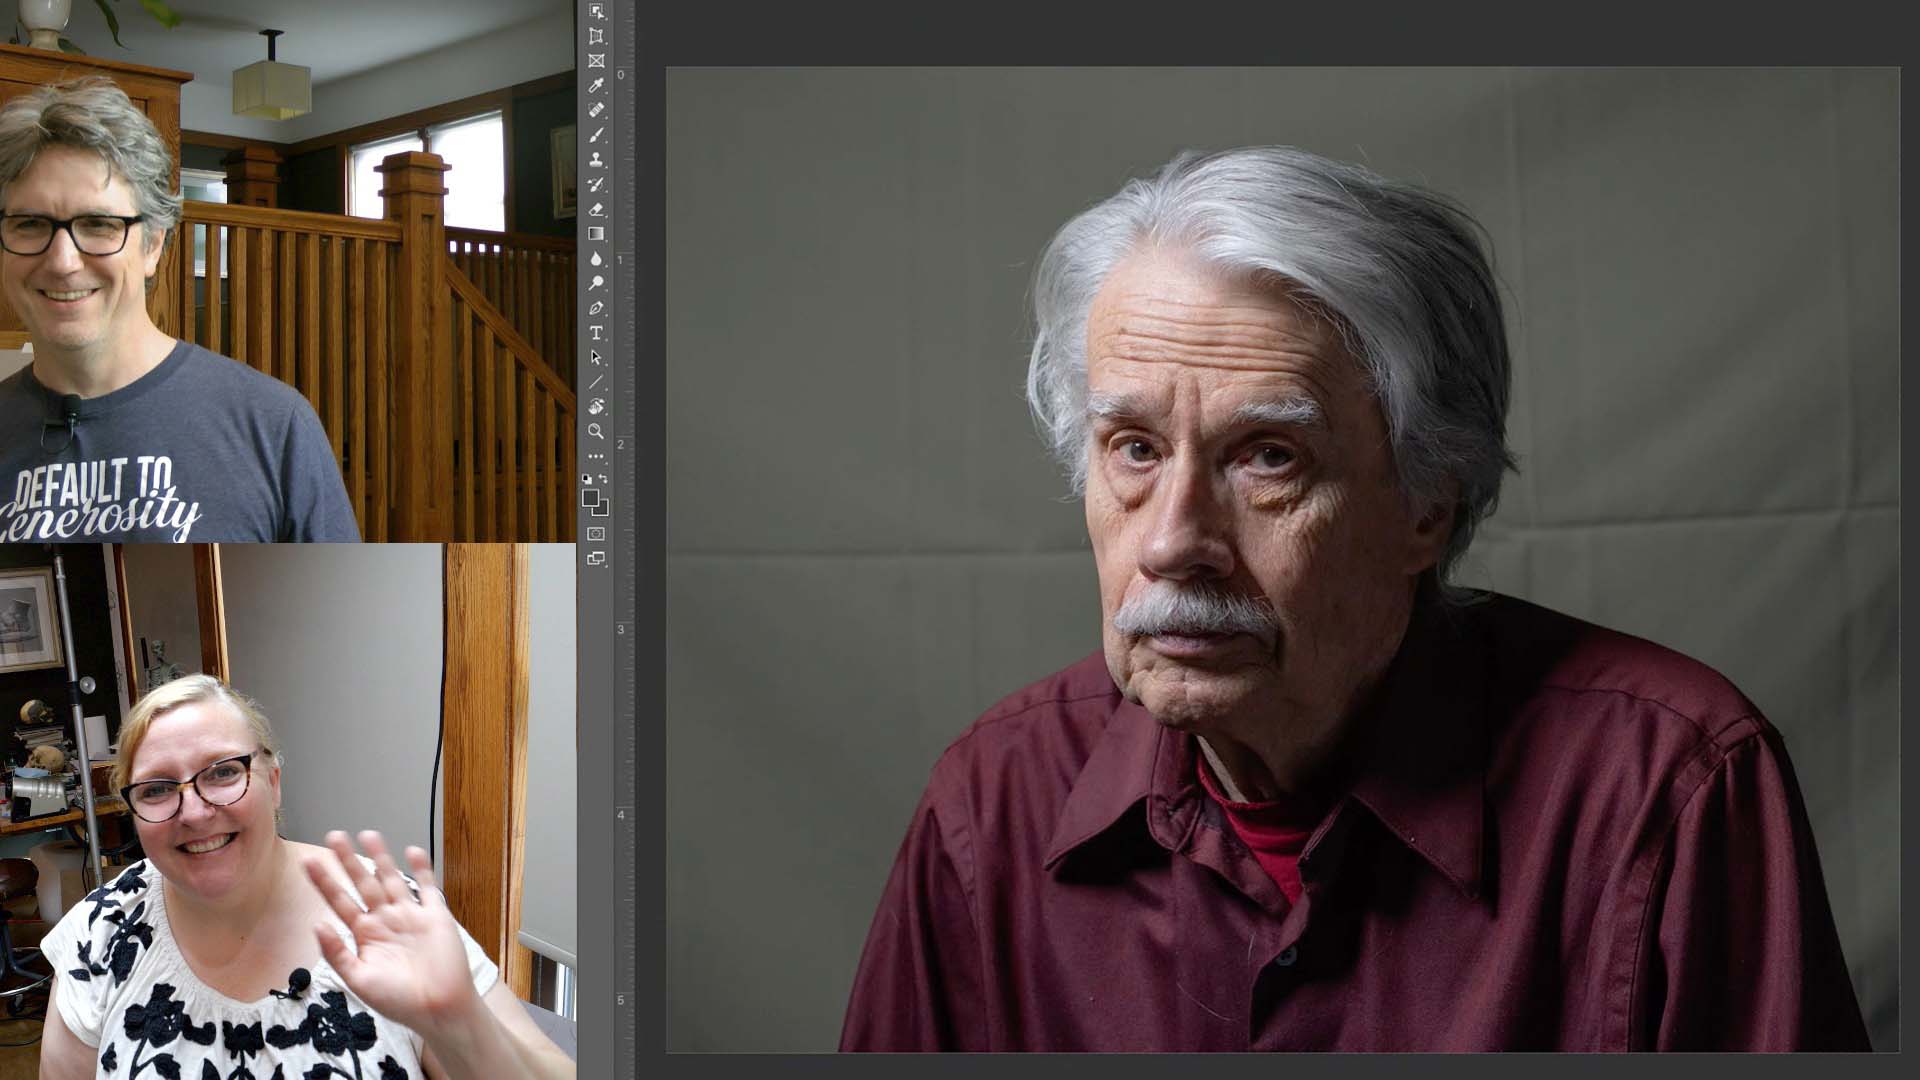Select the Zoom magnifier tool
The height and width of the screenshot is (1080, 1920).
pos(596,431)
